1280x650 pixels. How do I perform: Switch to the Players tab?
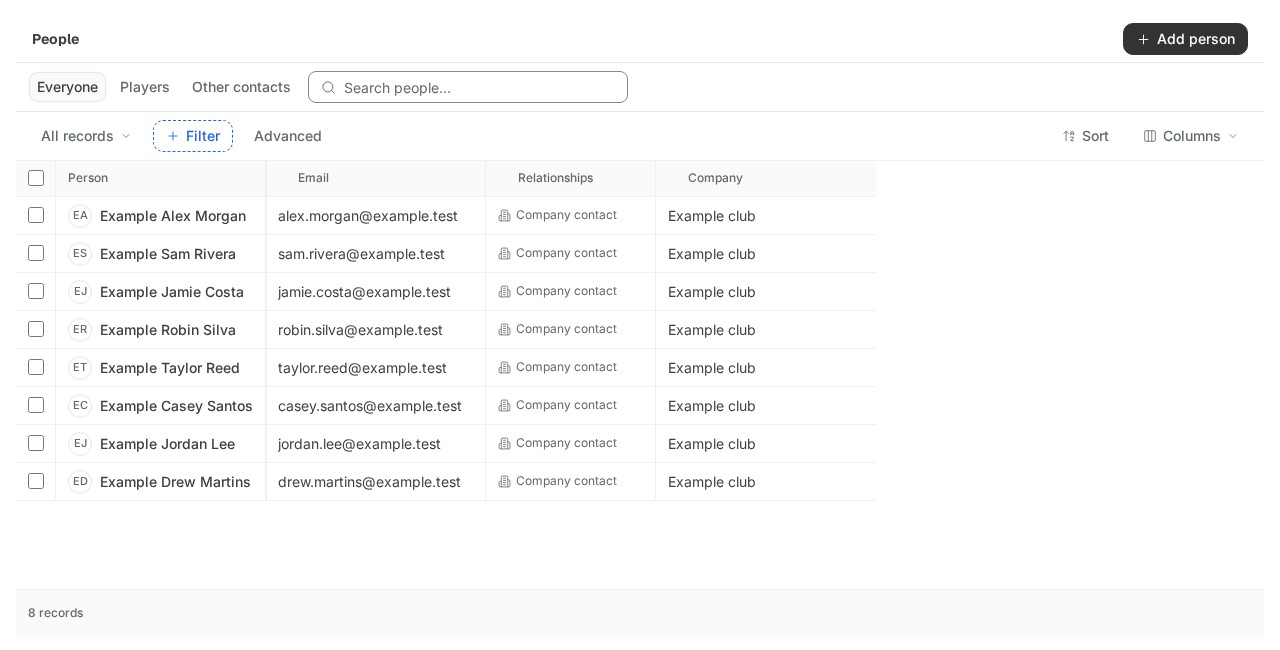click(x=145, y=87)
